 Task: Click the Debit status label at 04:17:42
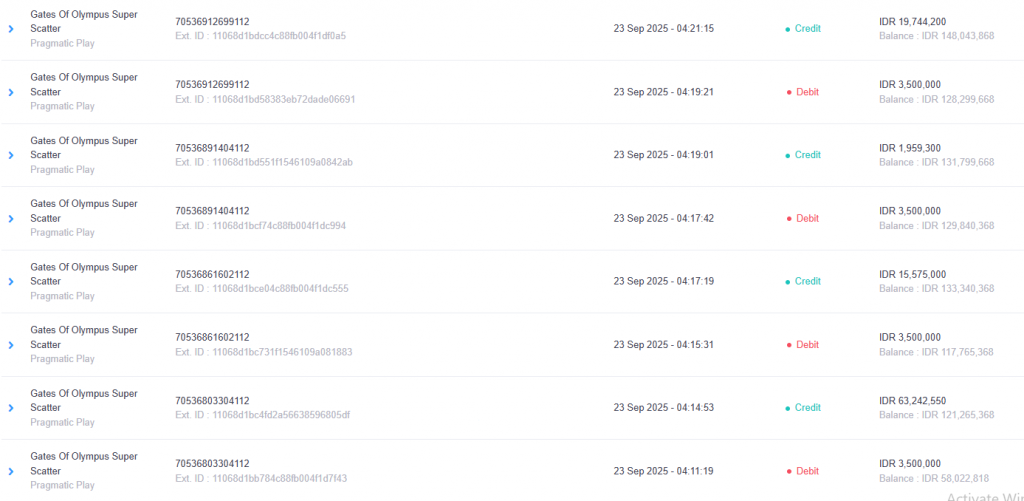click(807, 218)
